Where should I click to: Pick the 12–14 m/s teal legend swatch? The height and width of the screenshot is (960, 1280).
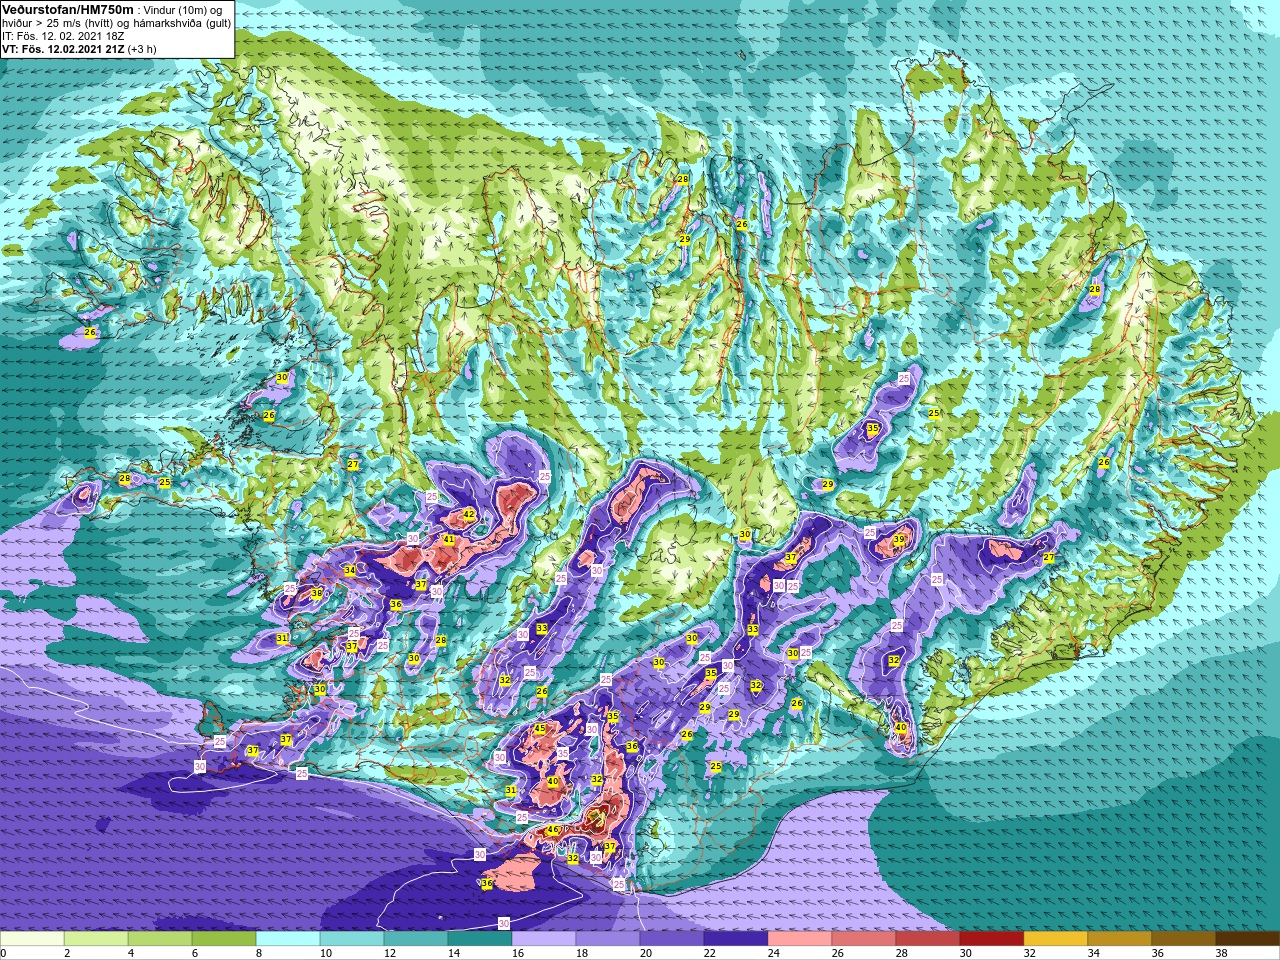(416, 940)
